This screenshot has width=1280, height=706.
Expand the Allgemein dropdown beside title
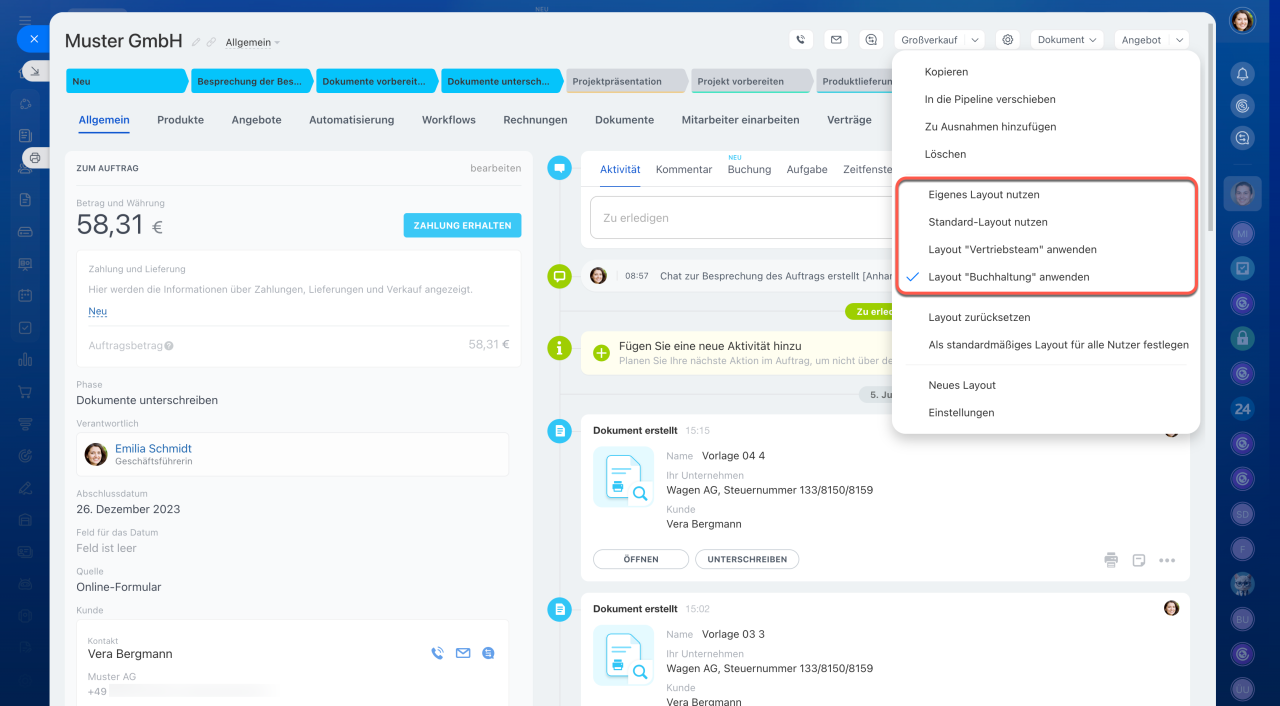(x=253, y=43)
